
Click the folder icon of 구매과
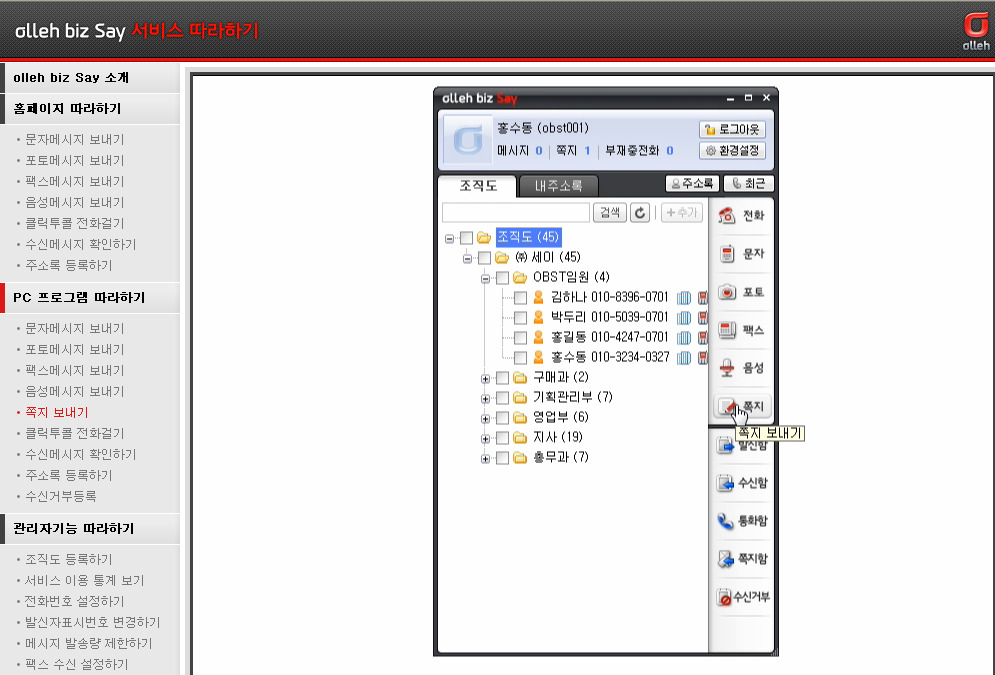(x=520, y=378)
